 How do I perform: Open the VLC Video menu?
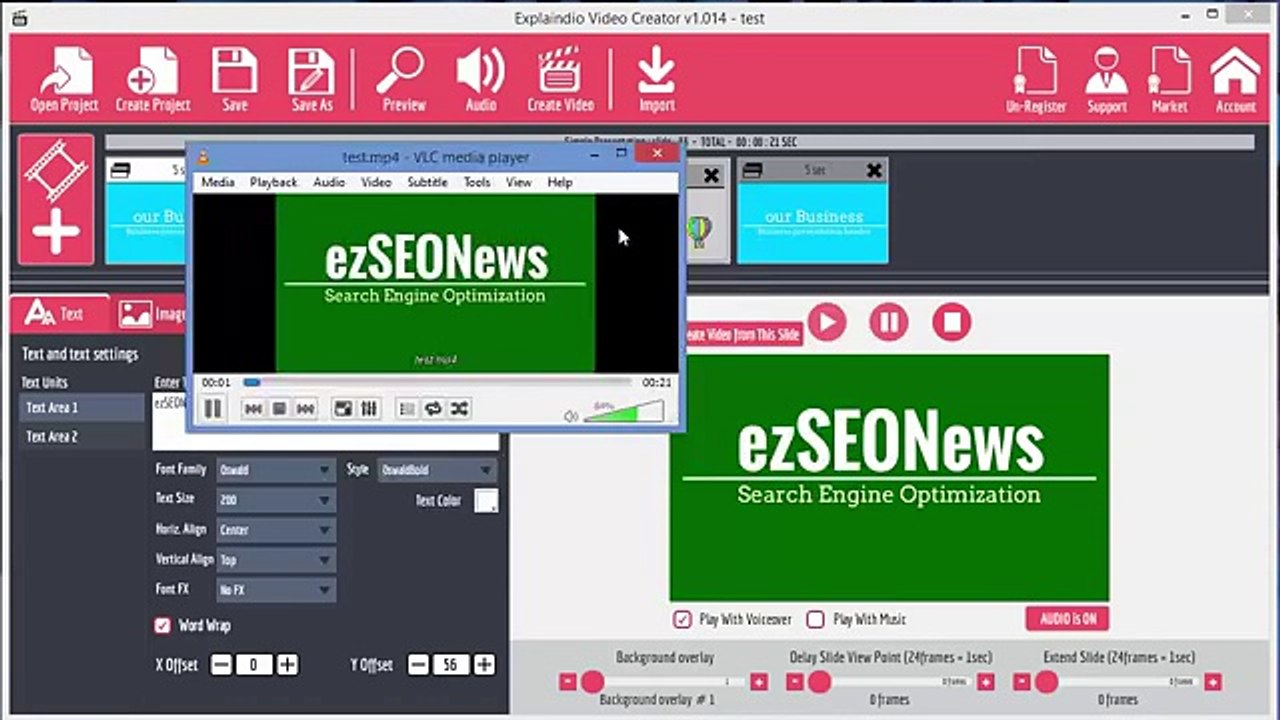[x=376, y=182]
